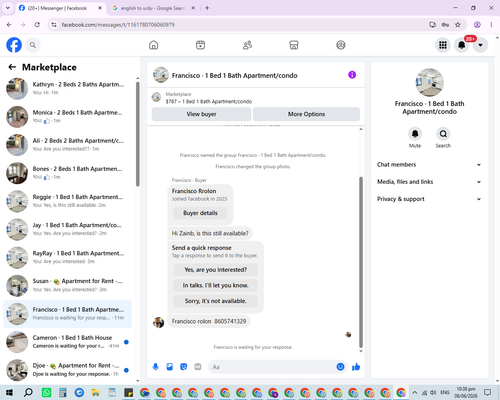Open a new browser tab

coord(207,8)
